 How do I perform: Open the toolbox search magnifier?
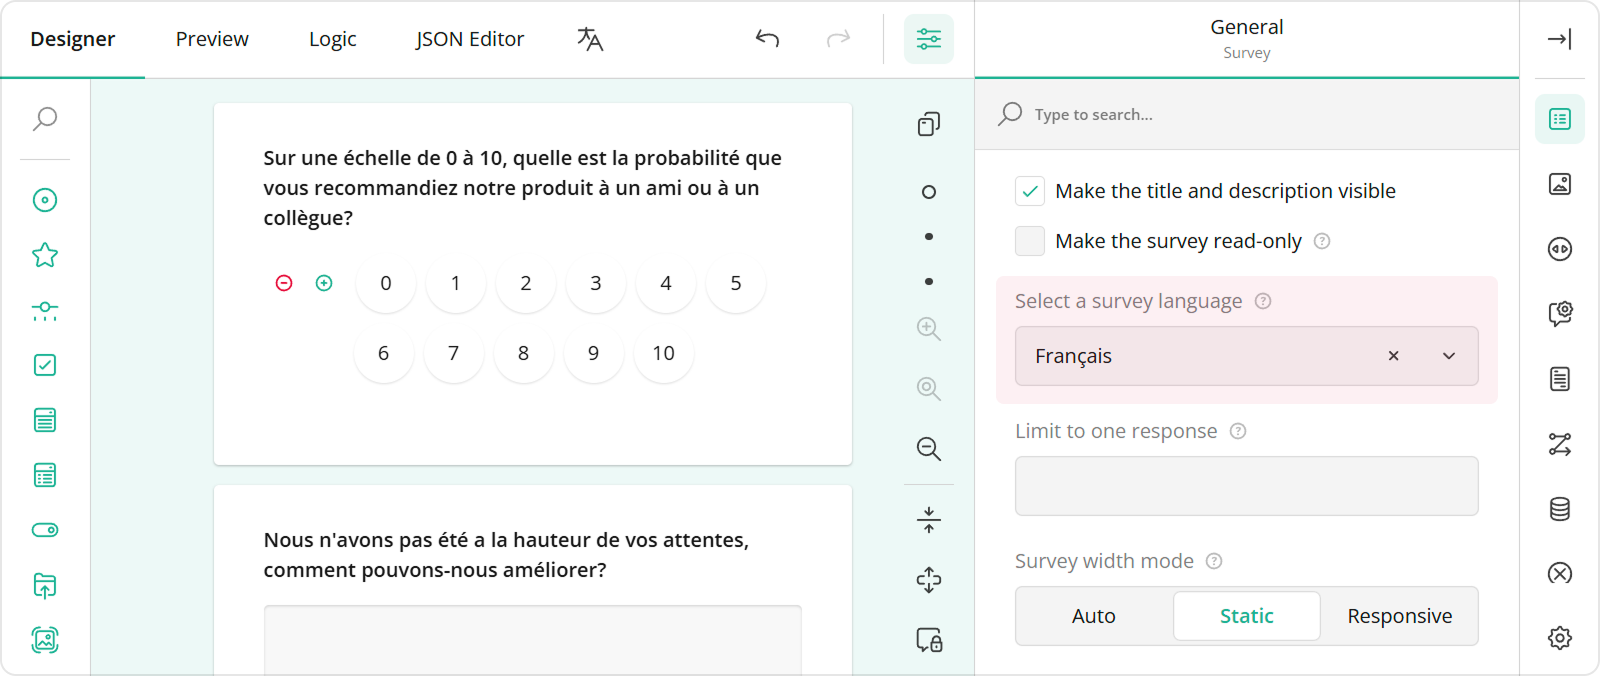click(45, 119)
